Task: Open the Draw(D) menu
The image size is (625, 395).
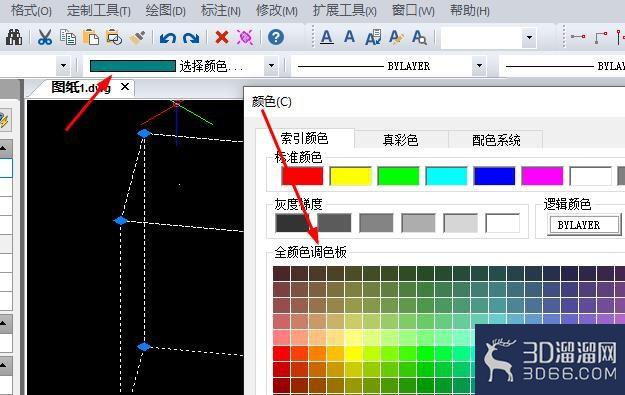Action: click(x=165, y=10)
